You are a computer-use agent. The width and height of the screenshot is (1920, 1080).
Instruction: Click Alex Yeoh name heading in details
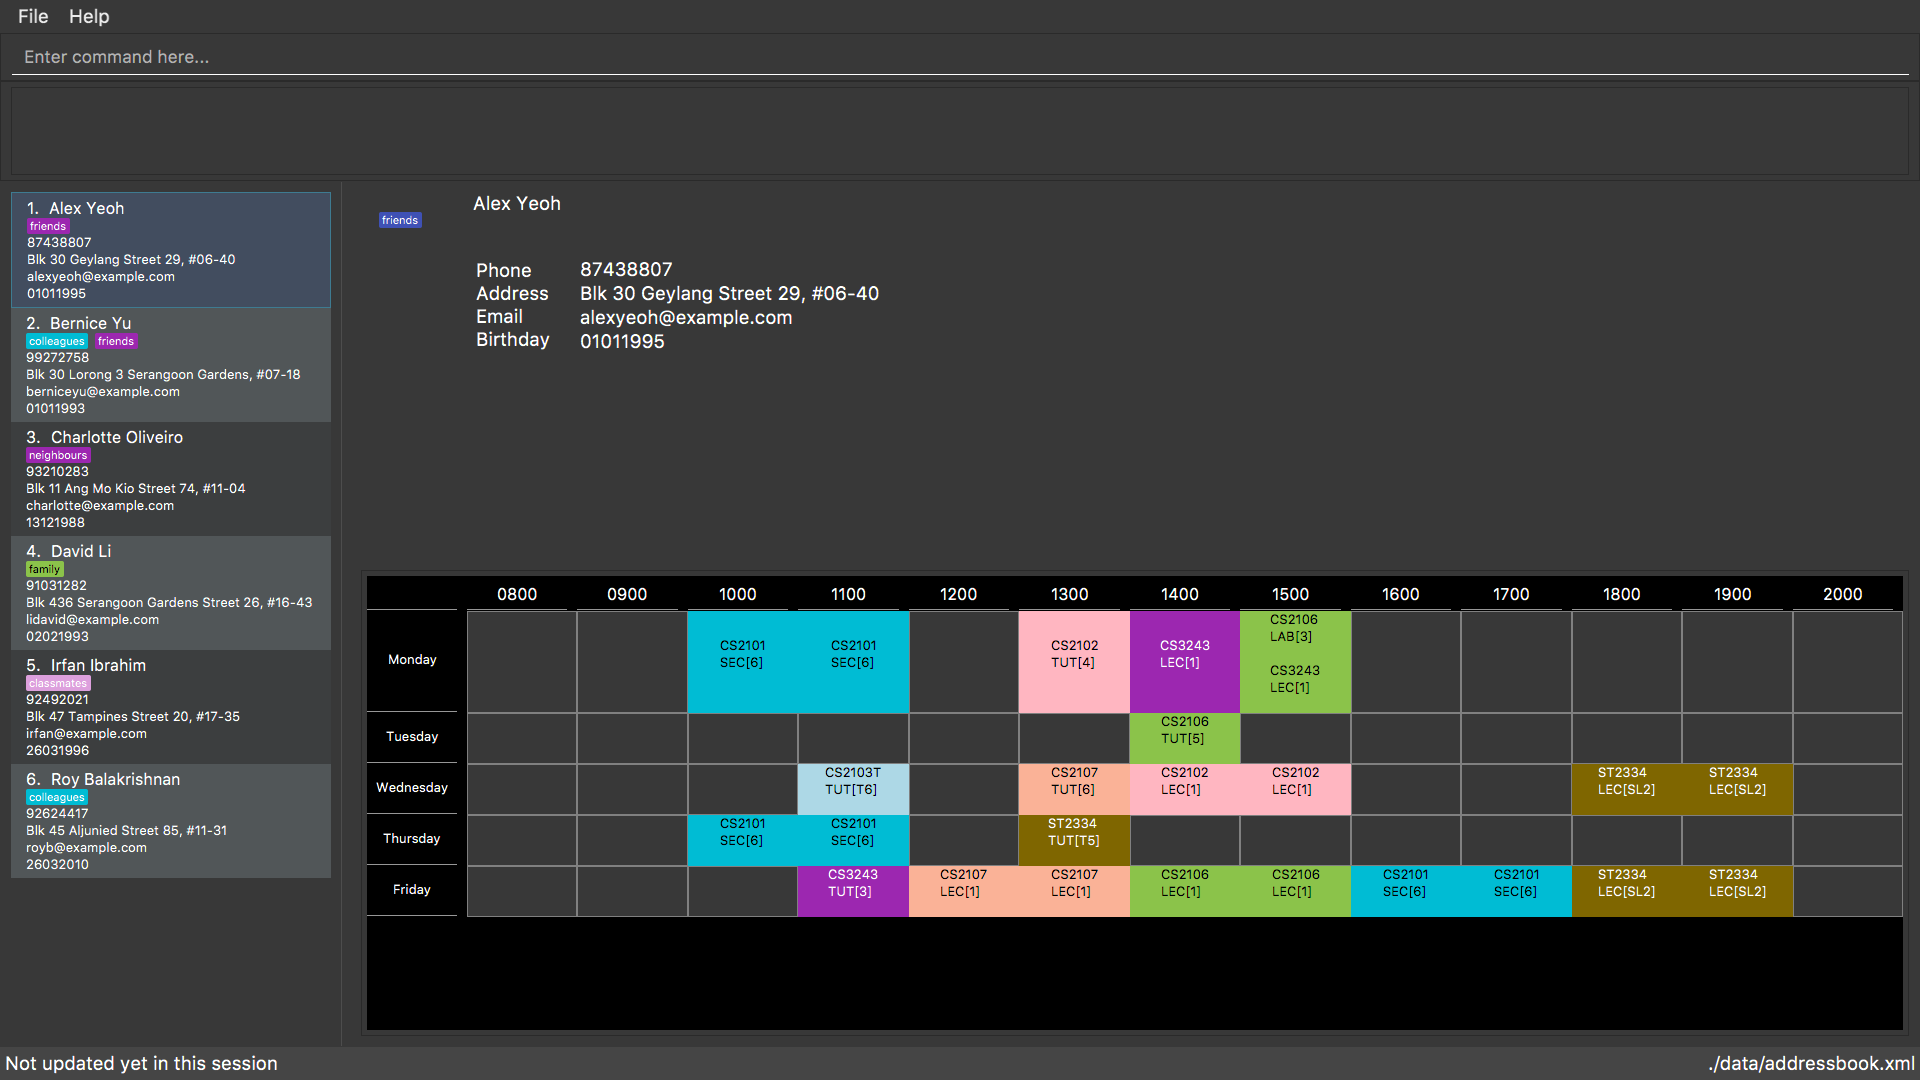tap(517, 203)
